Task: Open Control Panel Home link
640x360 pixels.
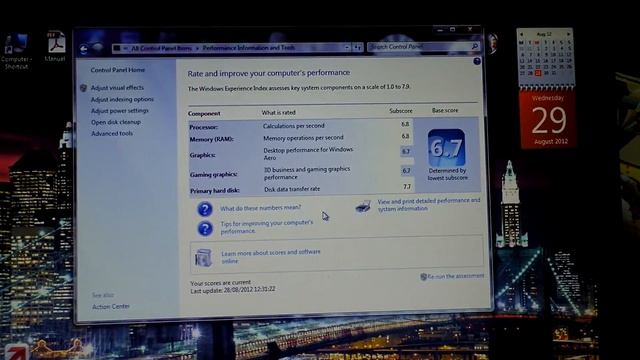Action: point(118,70)
